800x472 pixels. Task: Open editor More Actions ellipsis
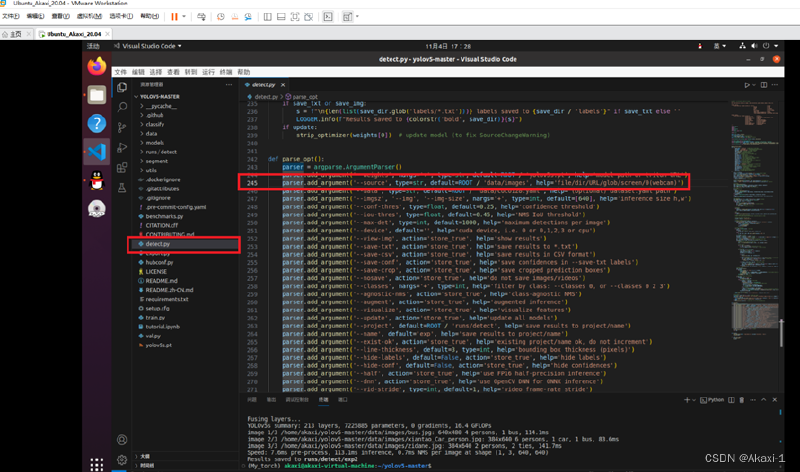(774, 85)
